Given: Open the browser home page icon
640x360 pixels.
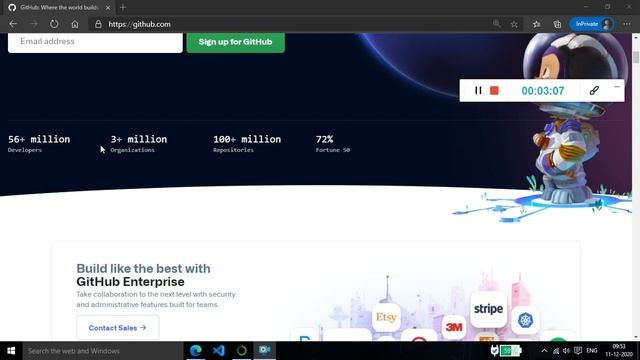Looking at the screenshot, I should point(75,24).
